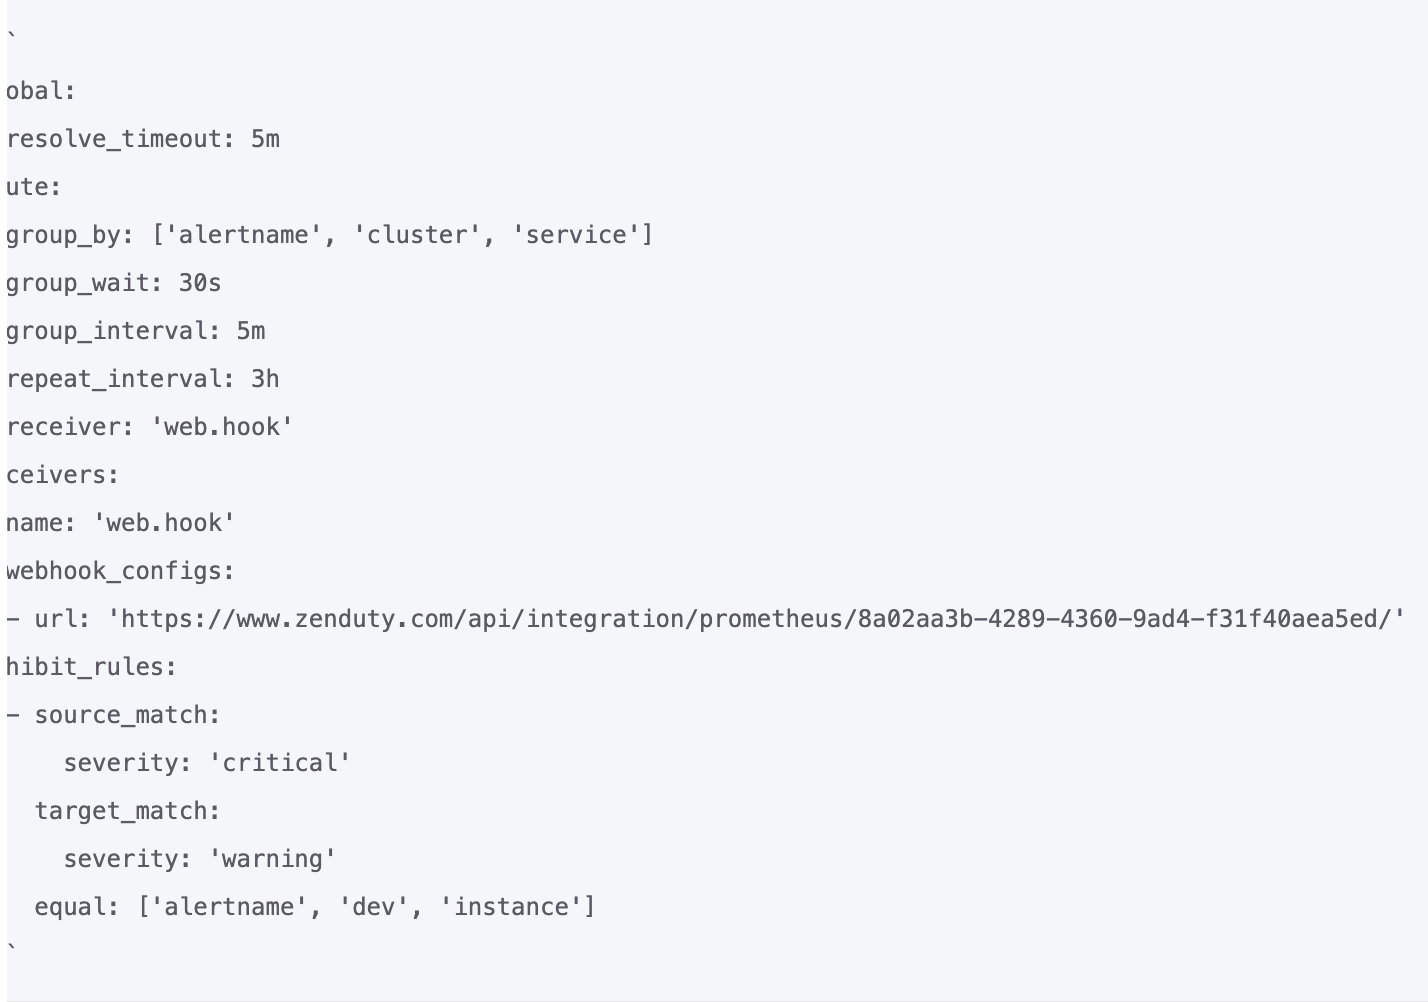Viewport: 1428px width, 1002px height.
Task: Click the 'repeat_interval: 3h' line
Action: pyautogui.click(x=143, y=379)
